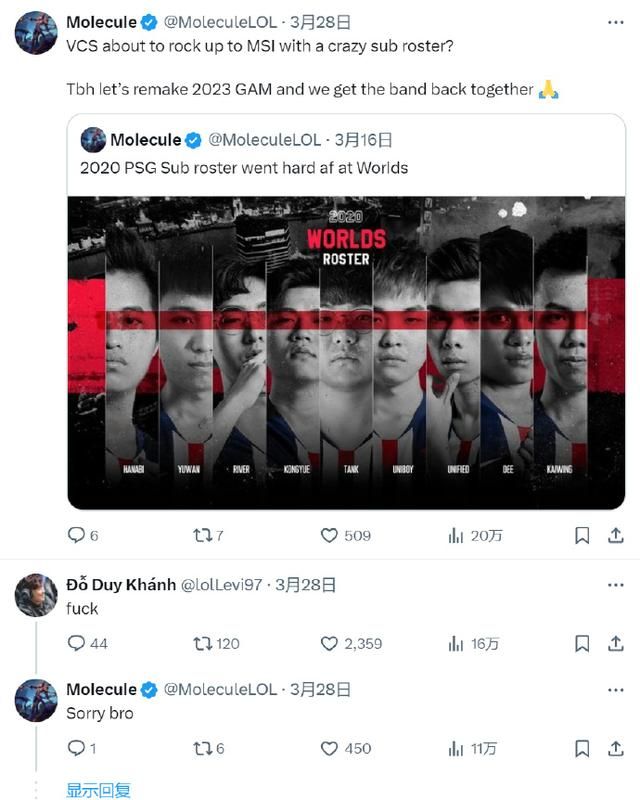
Task: View analytics of main tweet 20万 views
Action: point(456,536)
